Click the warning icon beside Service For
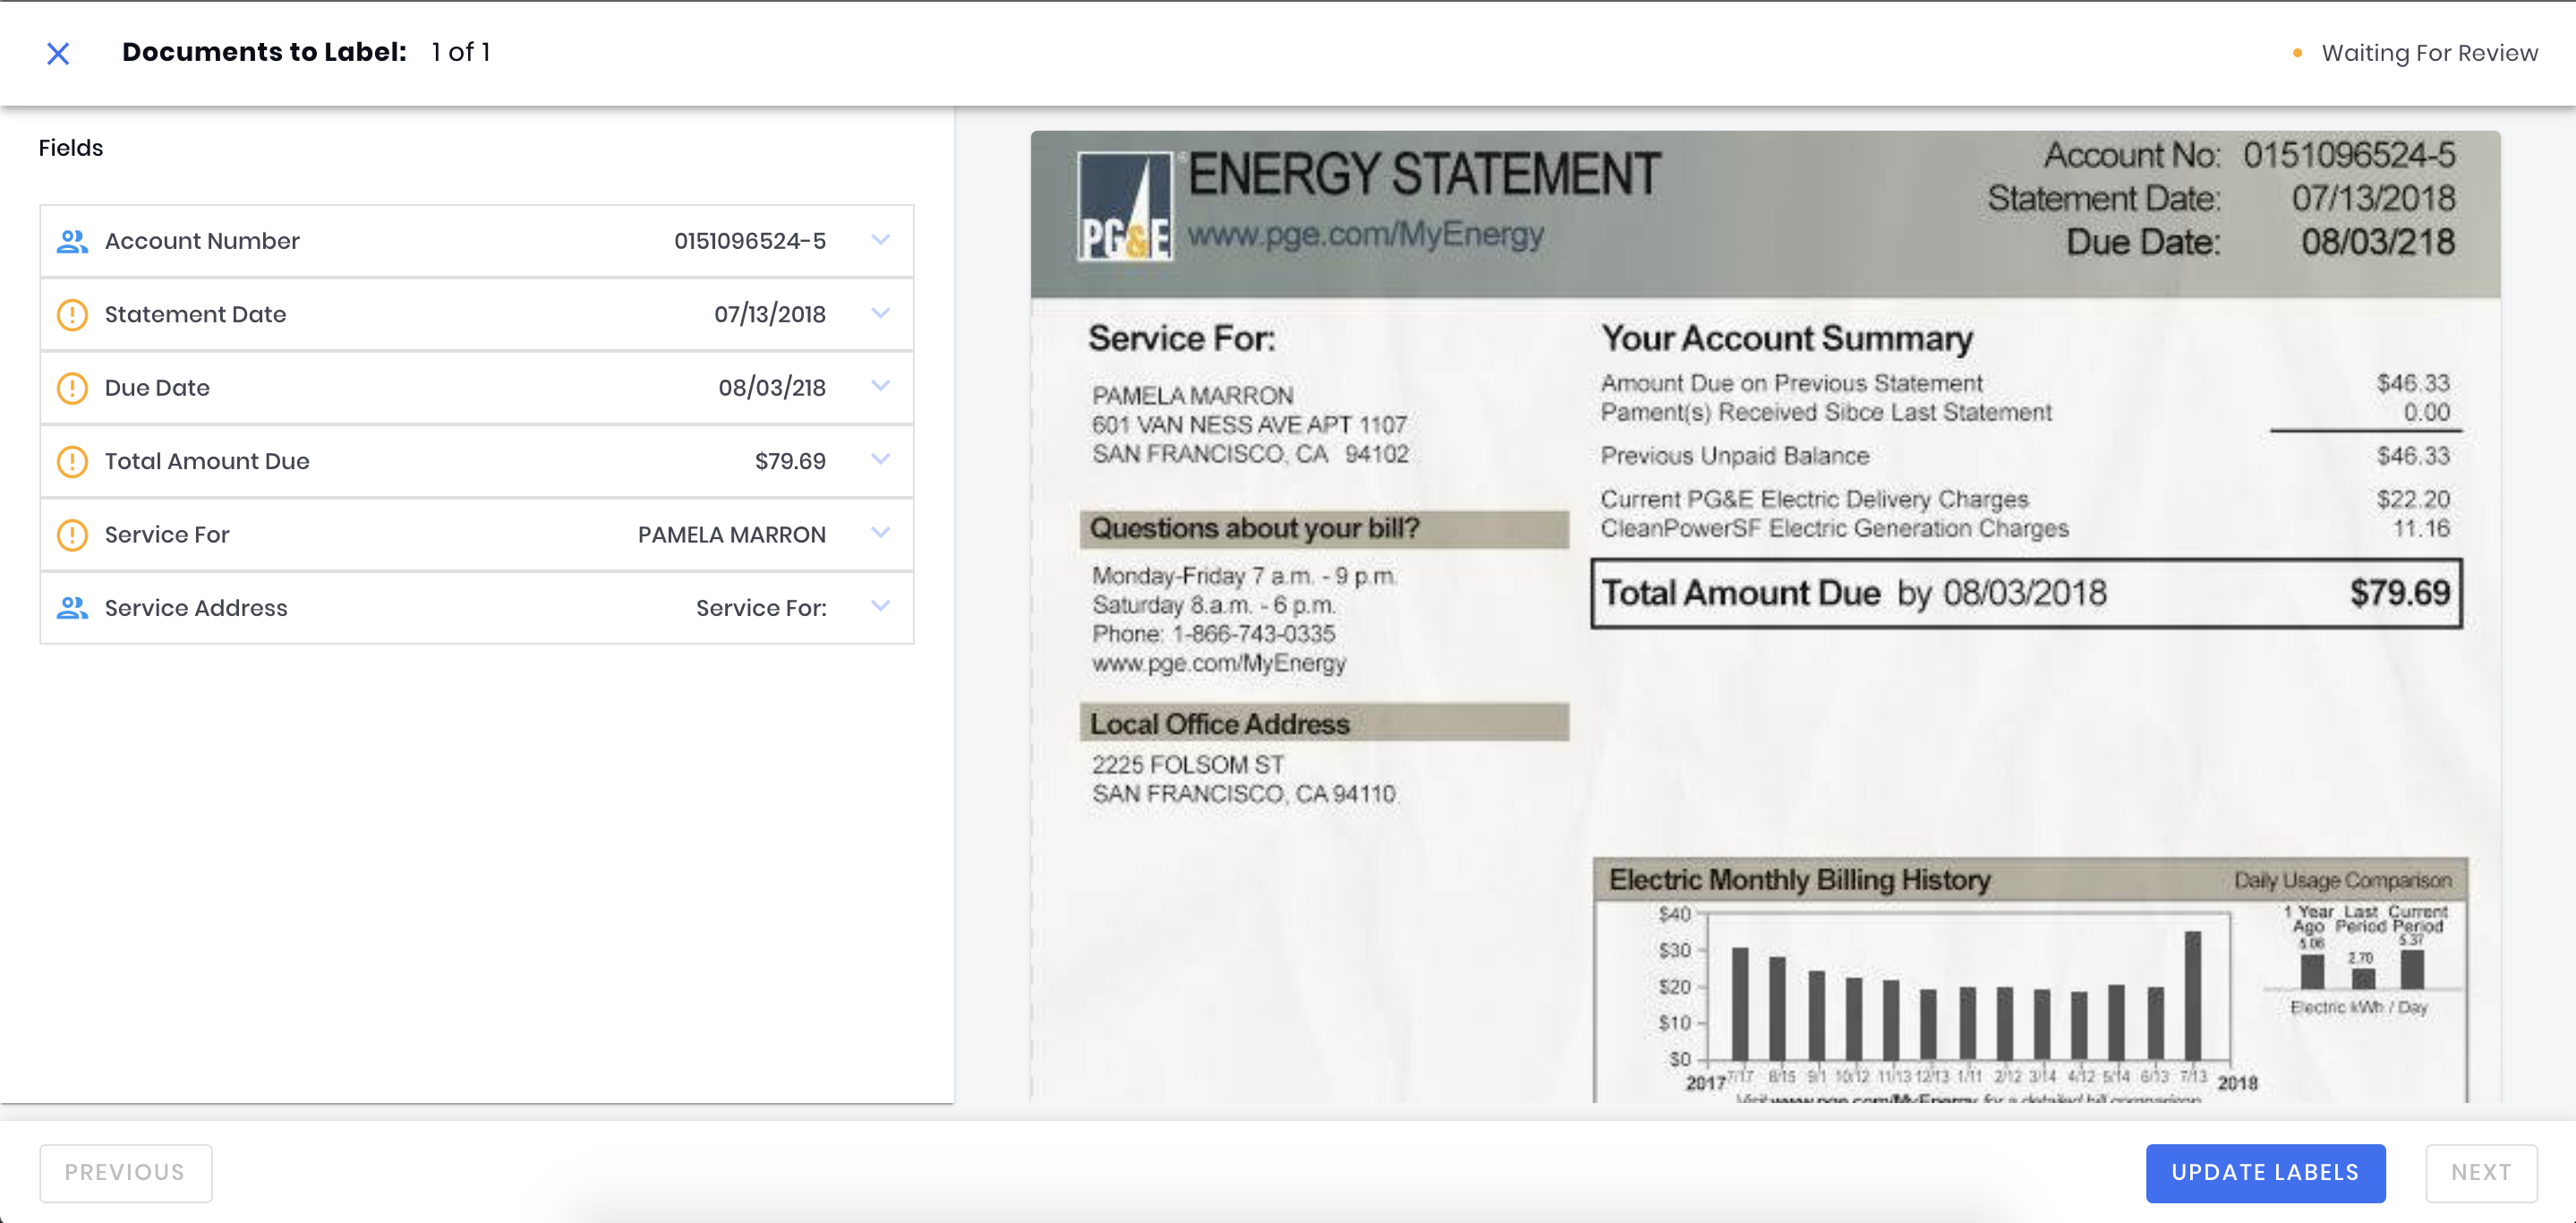2576x1223 pixels. [72, 535]
